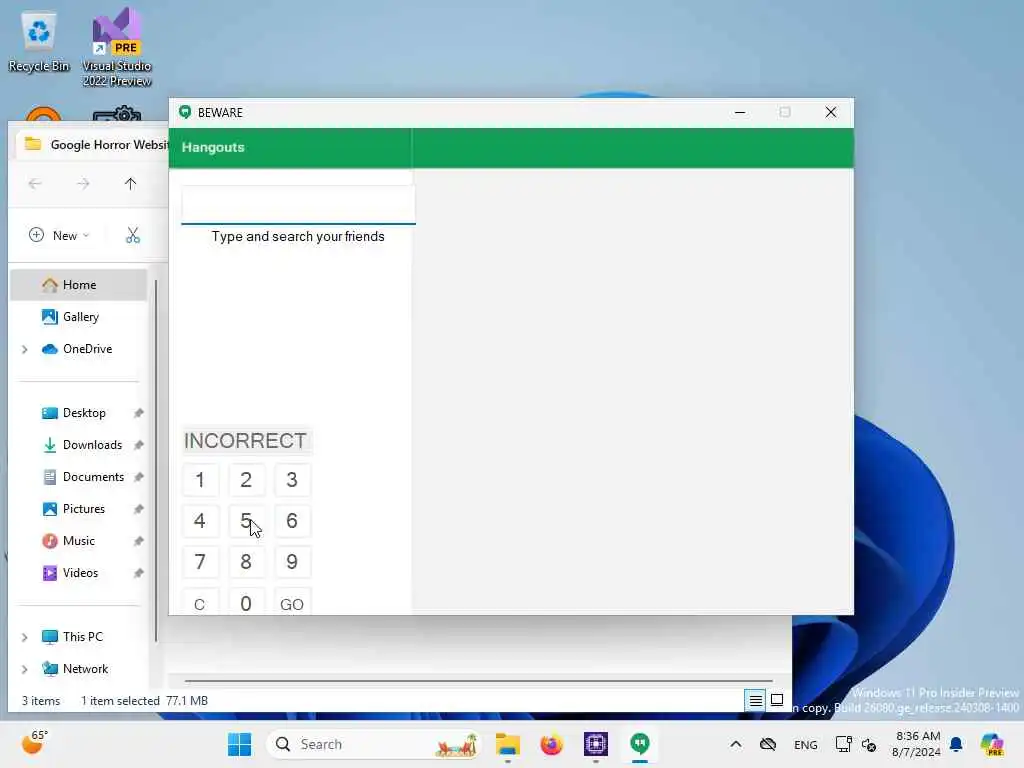Screen dimensions: 1024x768
Task: Submit the code with GO button
Action: click(292, 601)
